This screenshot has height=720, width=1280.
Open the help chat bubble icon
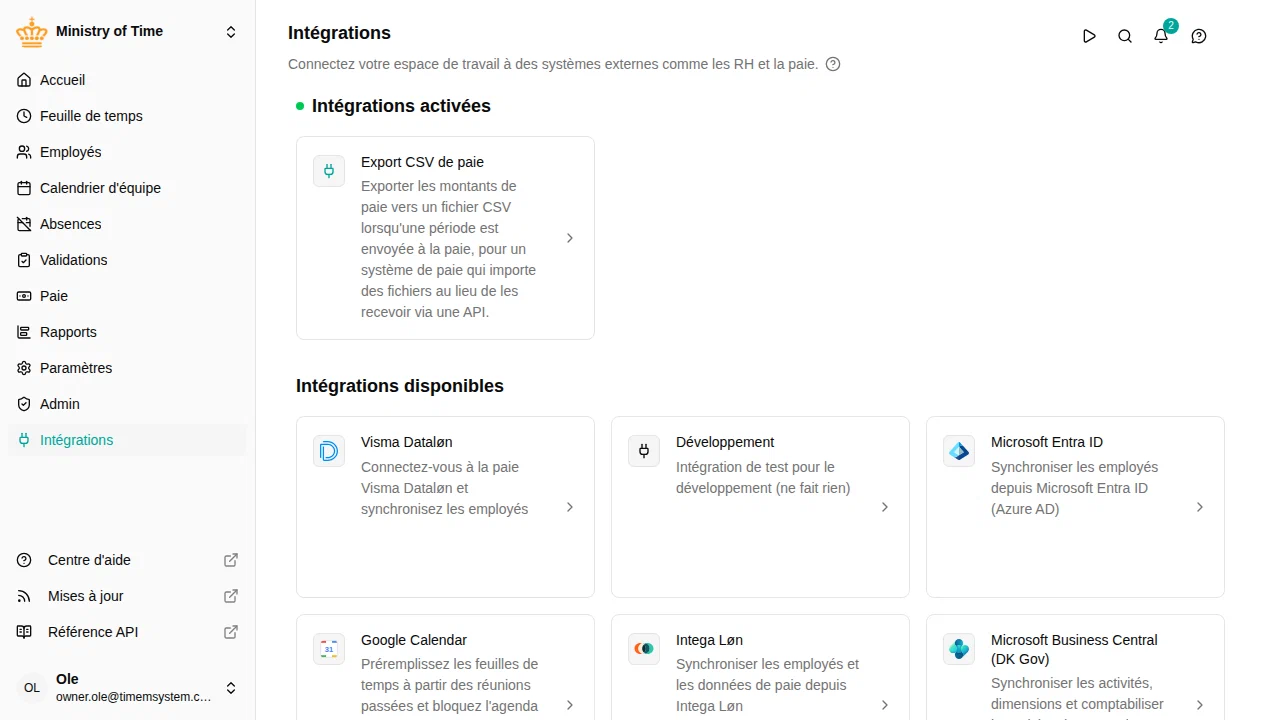pyautogui.click(x=1199, y=36)
